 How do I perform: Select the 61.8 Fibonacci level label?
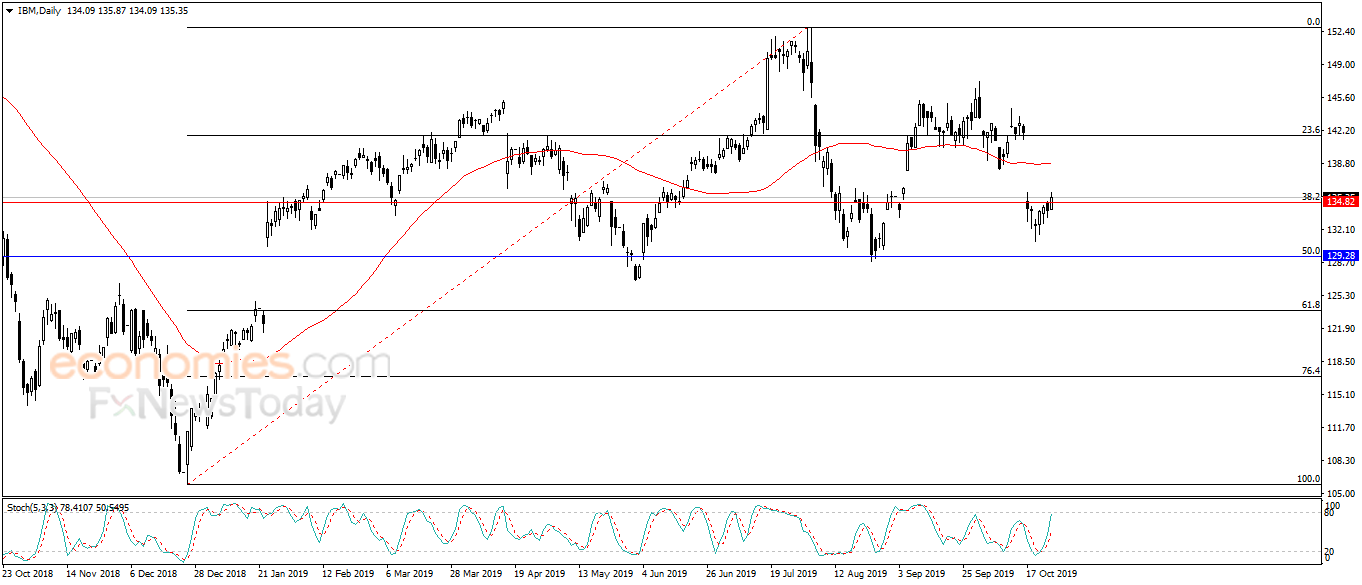coord(1311,304)
